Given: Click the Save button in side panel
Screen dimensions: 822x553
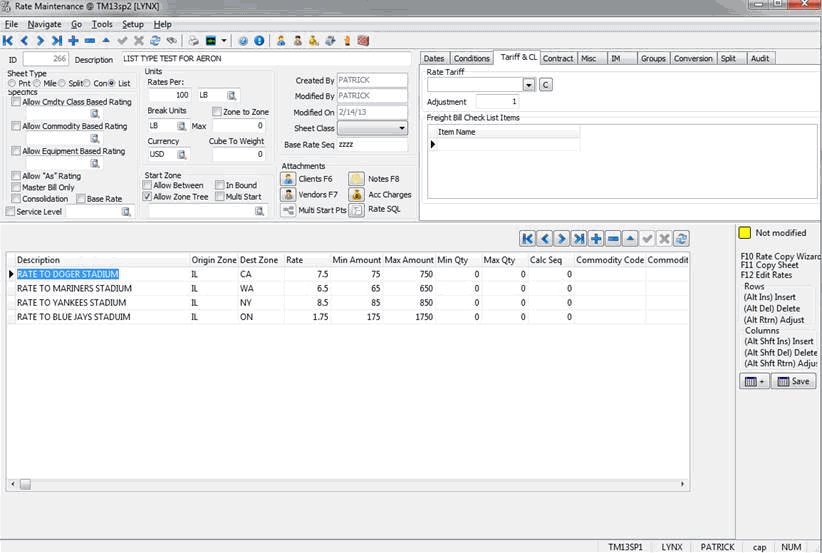Looking at the screenshot, I should tap(795, 381).
